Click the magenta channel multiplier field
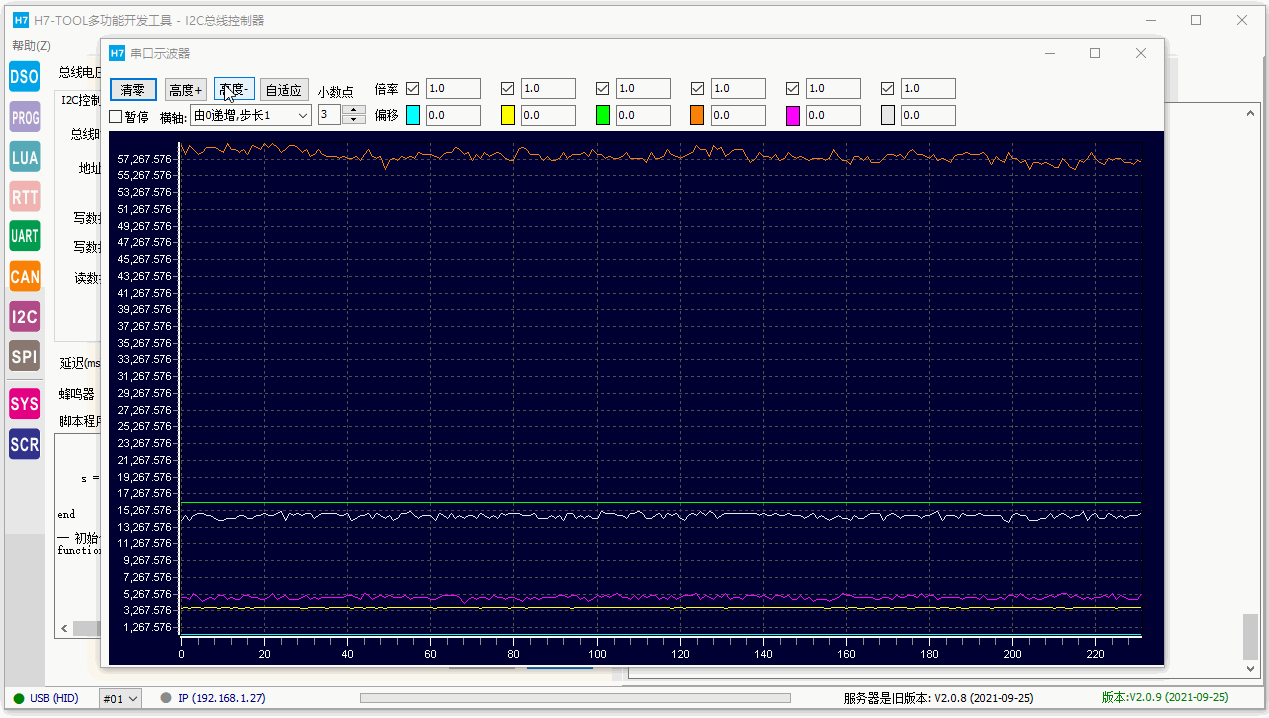 pos(833,88)
